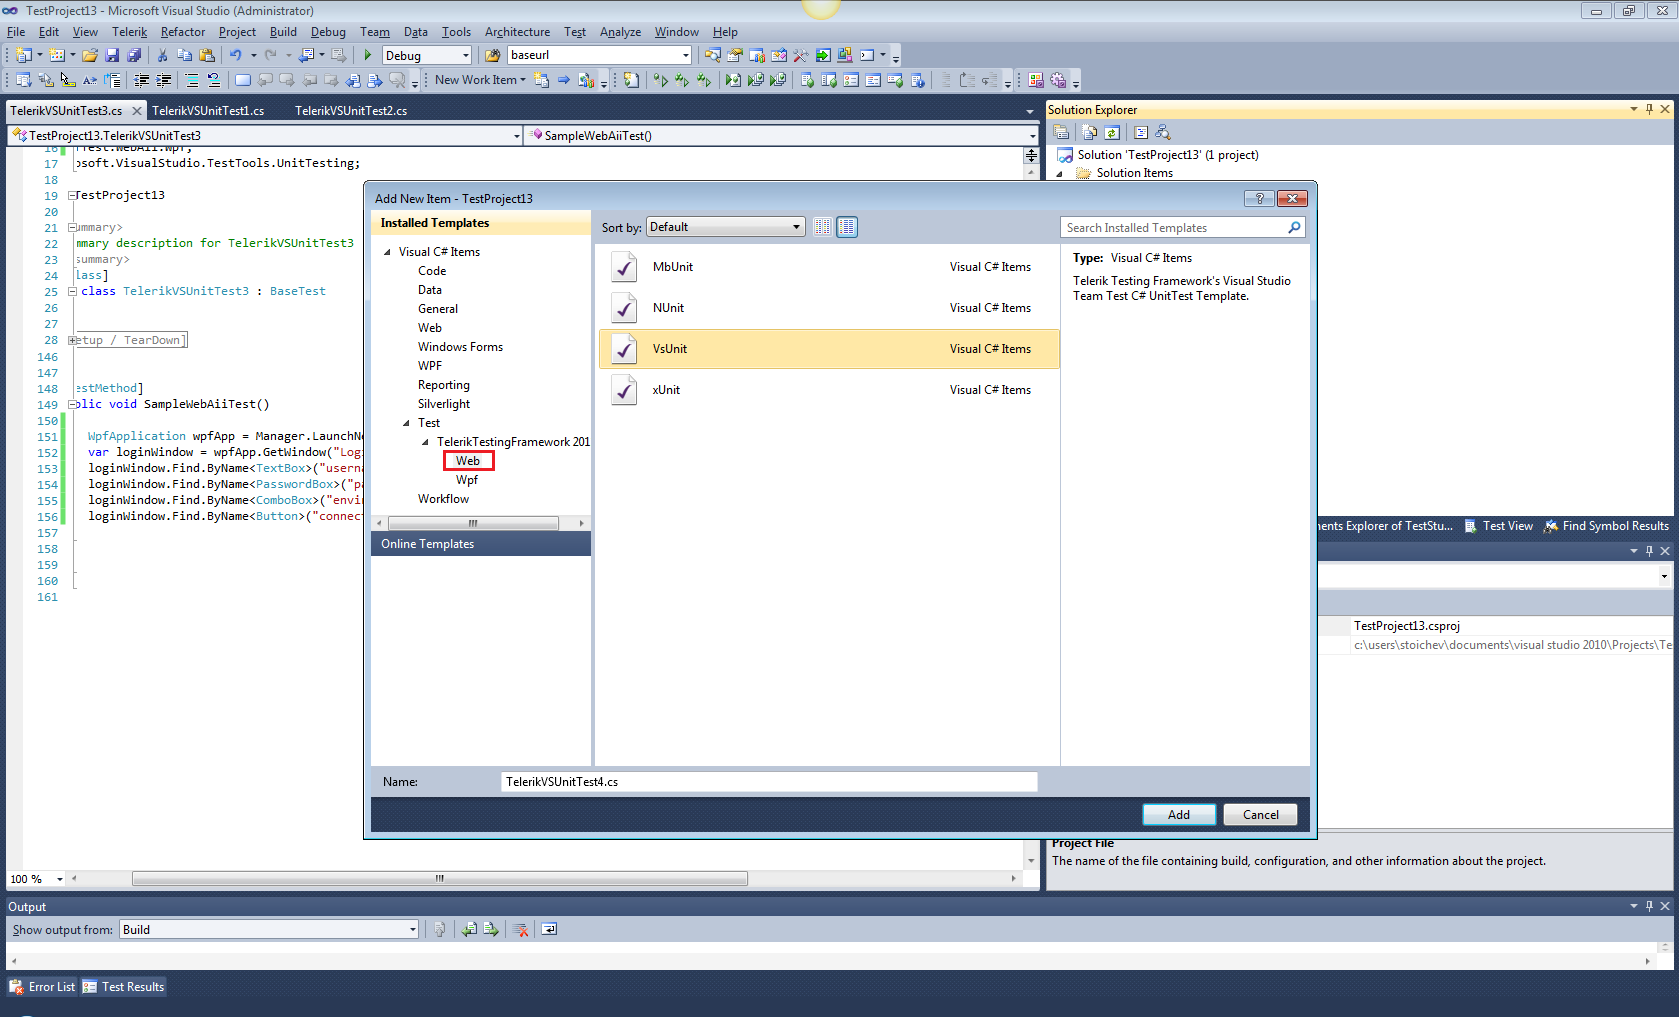This screenshot has height=1017, width=1679.
Task: Start debugging with the green play icon
Action: click(x=368, y=55)
